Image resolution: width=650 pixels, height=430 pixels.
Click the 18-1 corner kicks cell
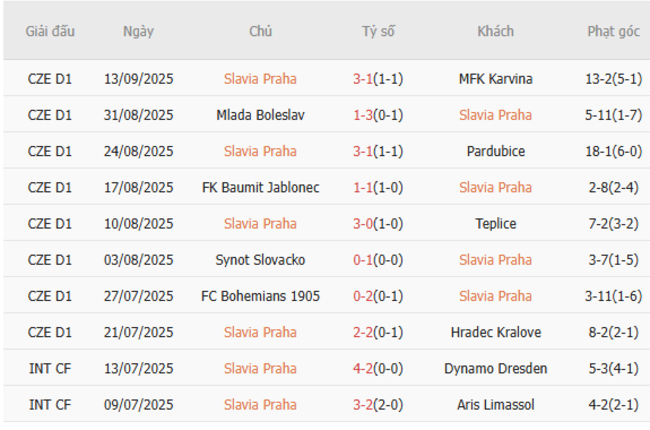[613, 151]
